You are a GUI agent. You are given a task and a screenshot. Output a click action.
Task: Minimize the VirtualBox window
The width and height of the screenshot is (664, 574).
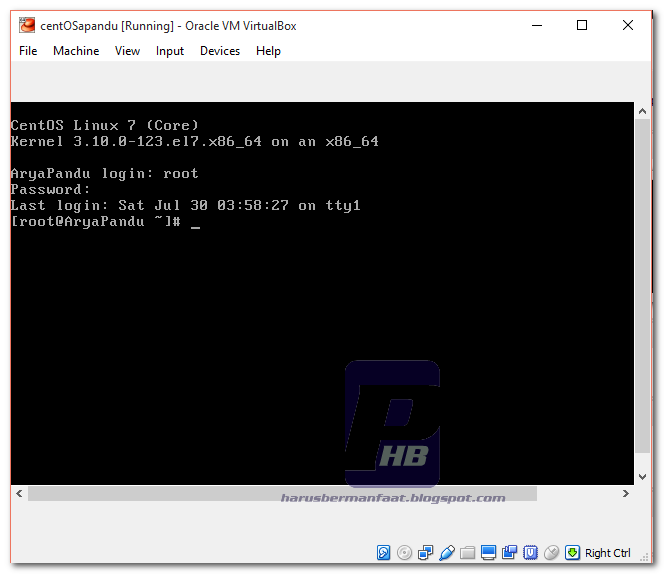tap(537, 25)
